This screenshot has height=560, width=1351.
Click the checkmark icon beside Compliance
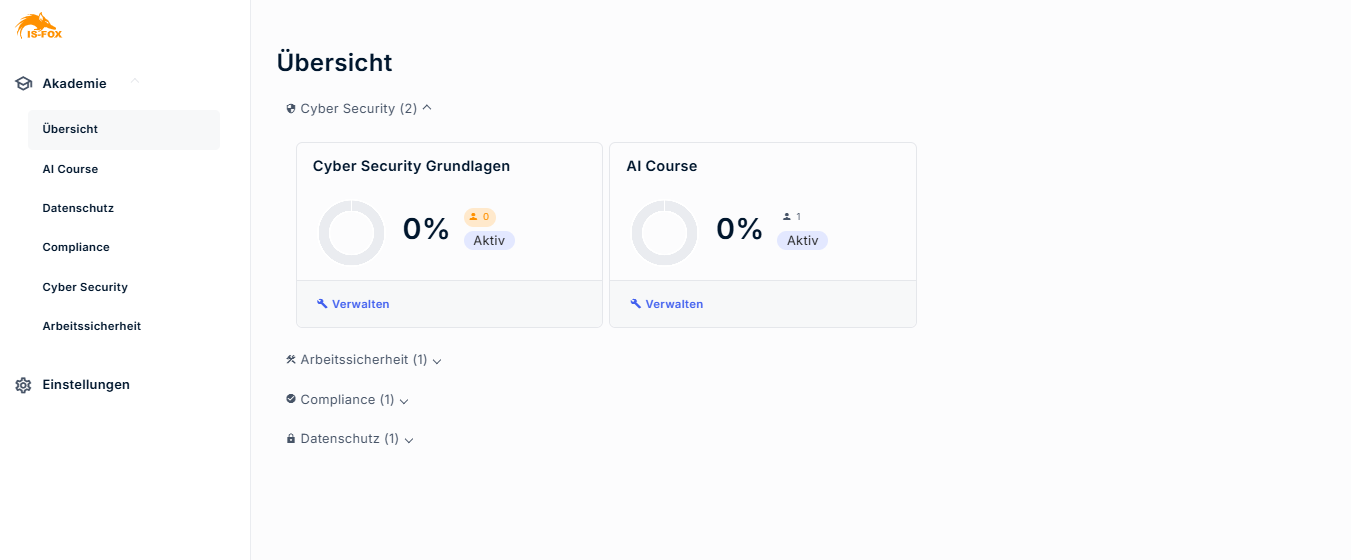291,399
